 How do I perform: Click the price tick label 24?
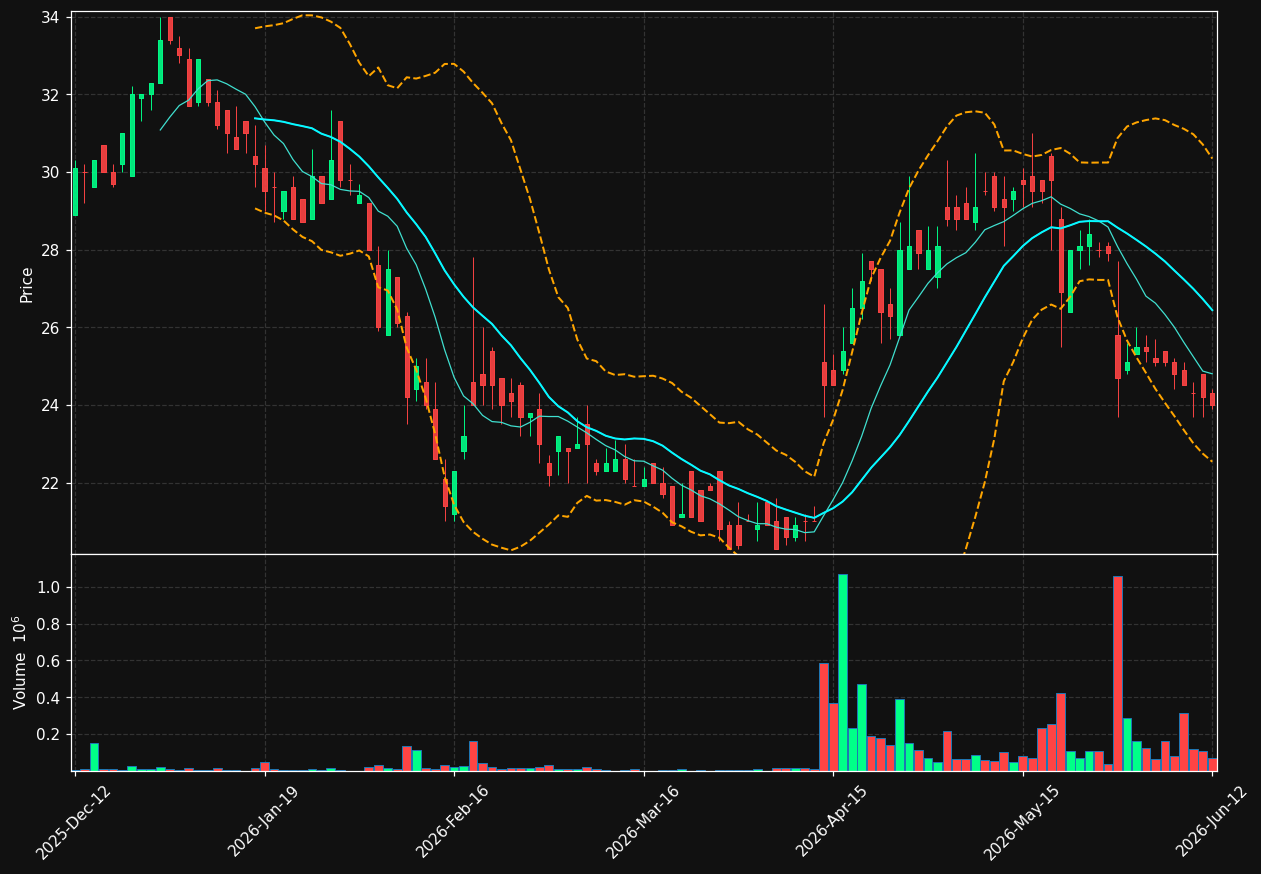point(51,405)
